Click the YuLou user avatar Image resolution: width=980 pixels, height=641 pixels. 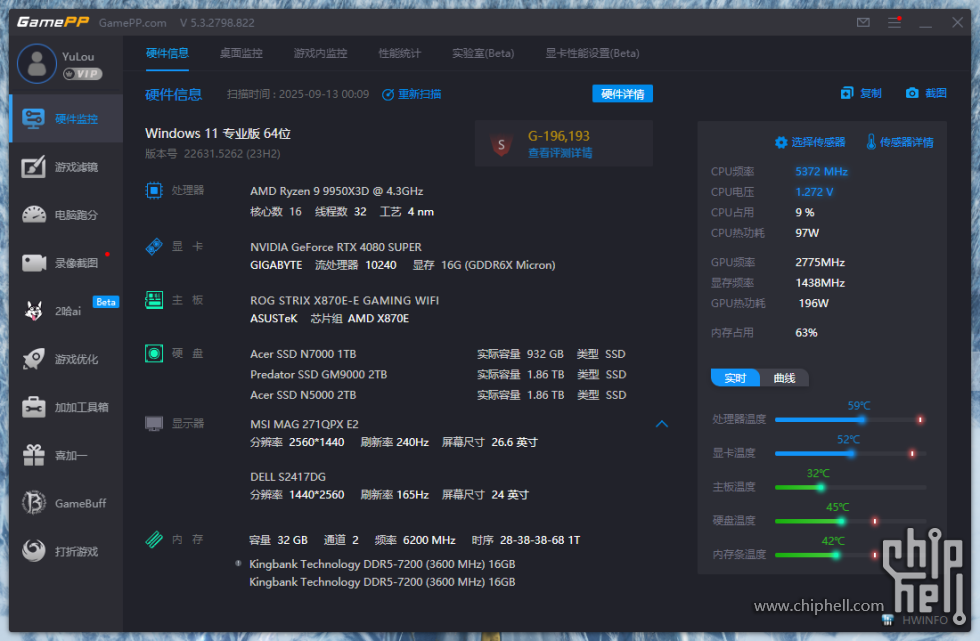[37, 64]
